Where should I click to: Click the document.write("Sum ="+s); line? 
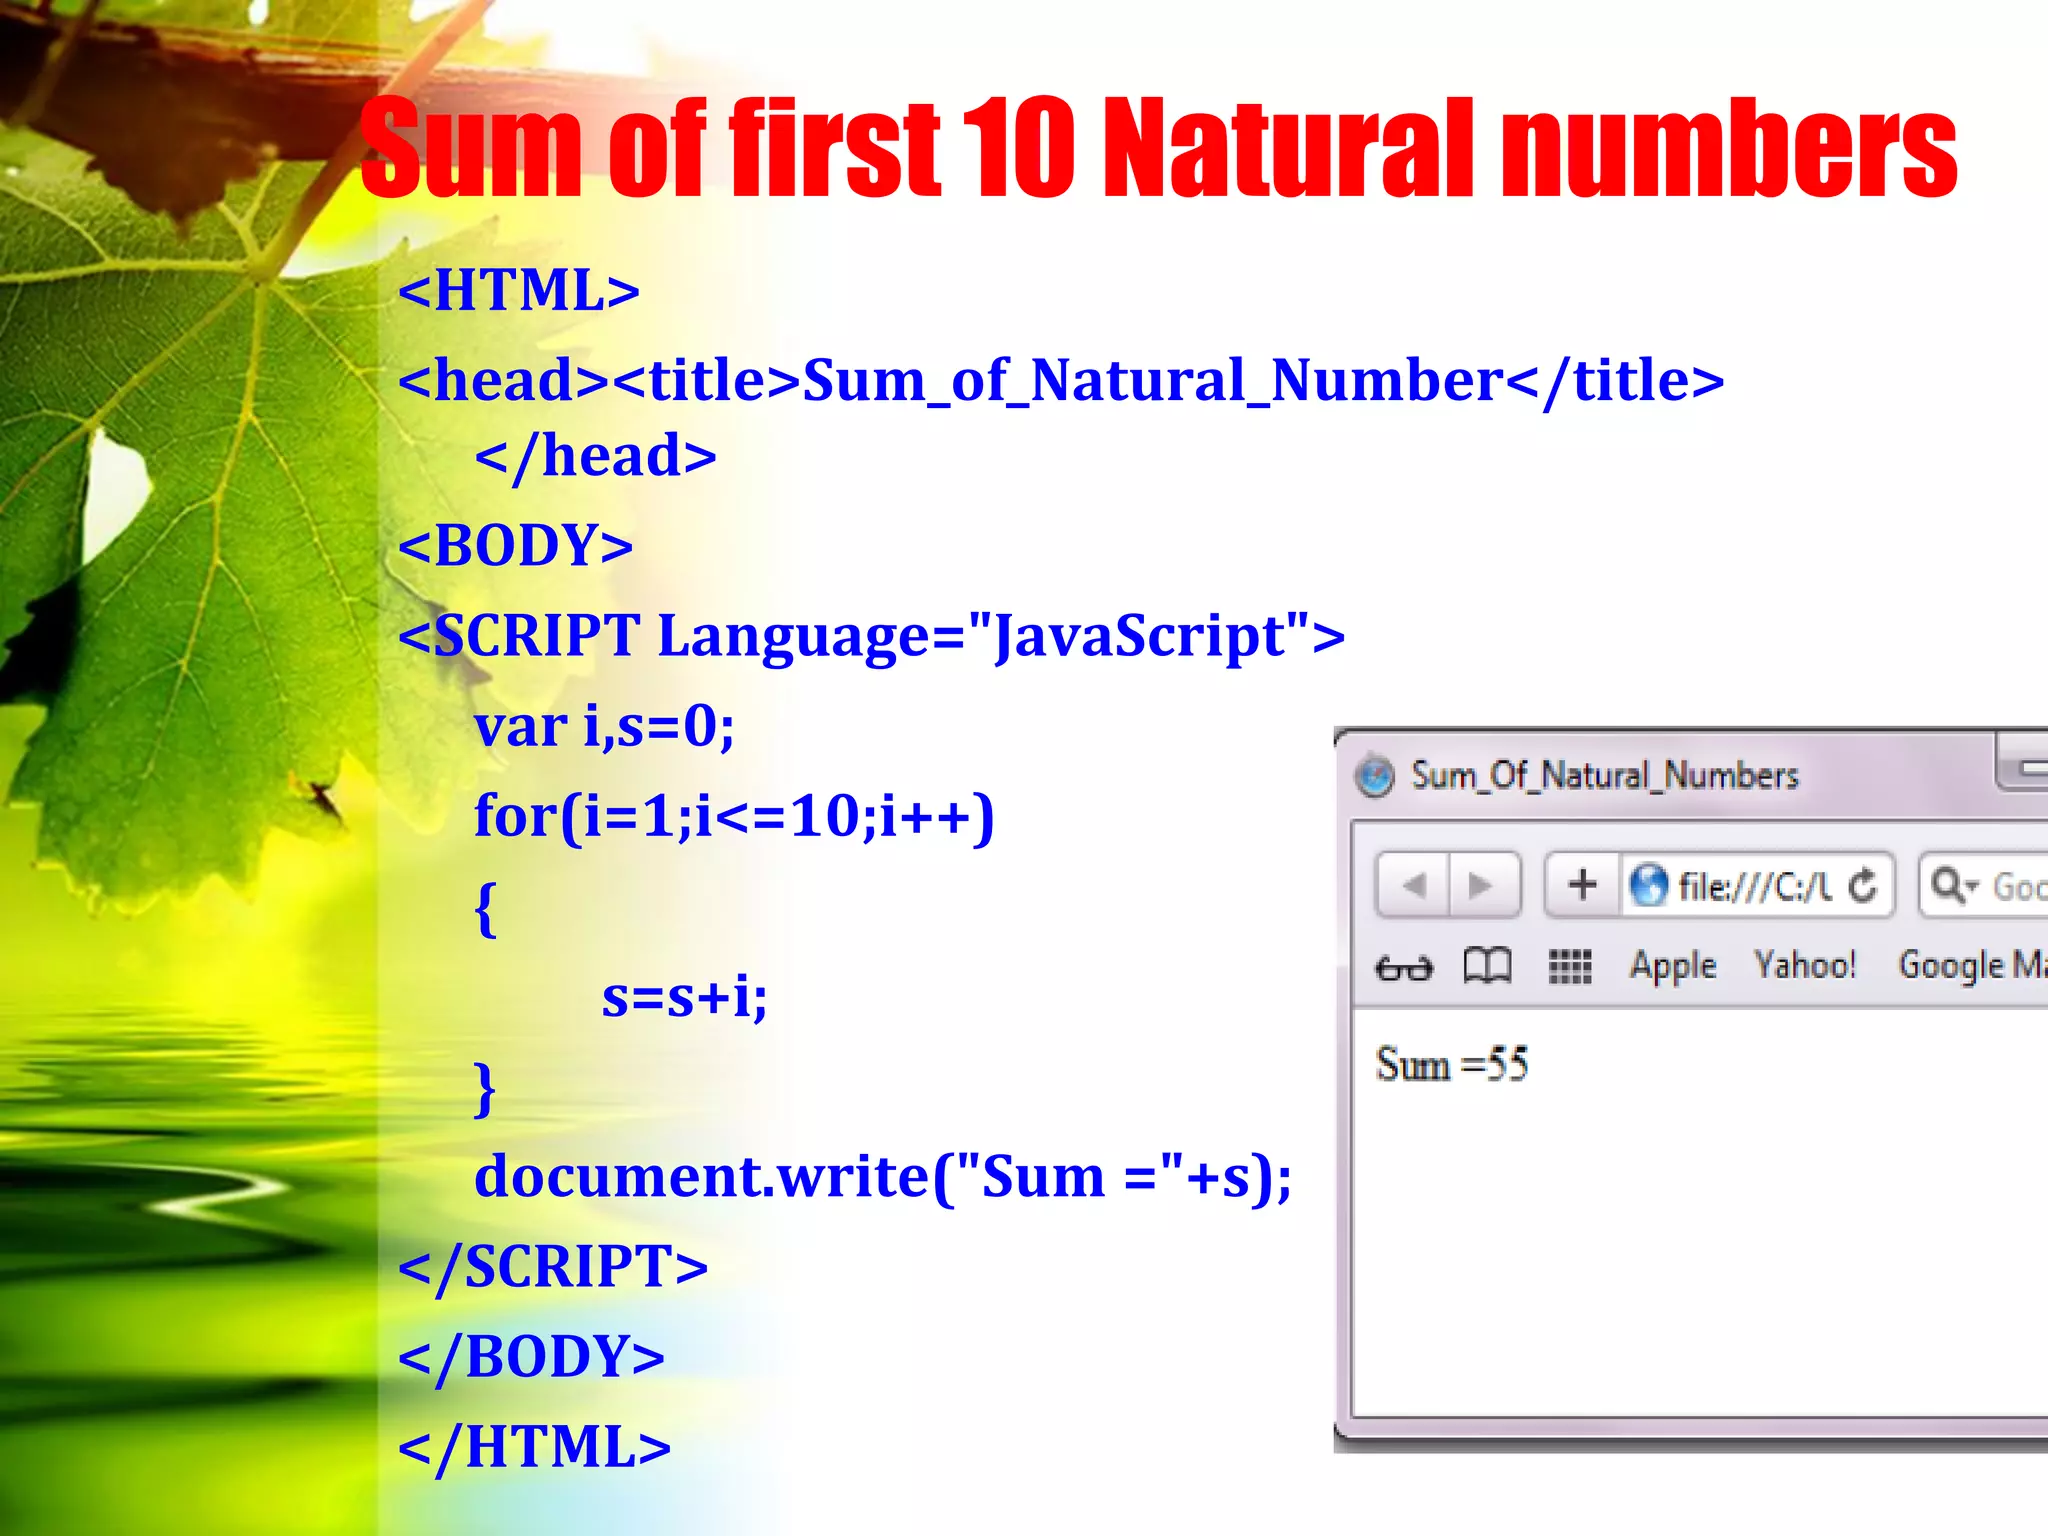883,1177
